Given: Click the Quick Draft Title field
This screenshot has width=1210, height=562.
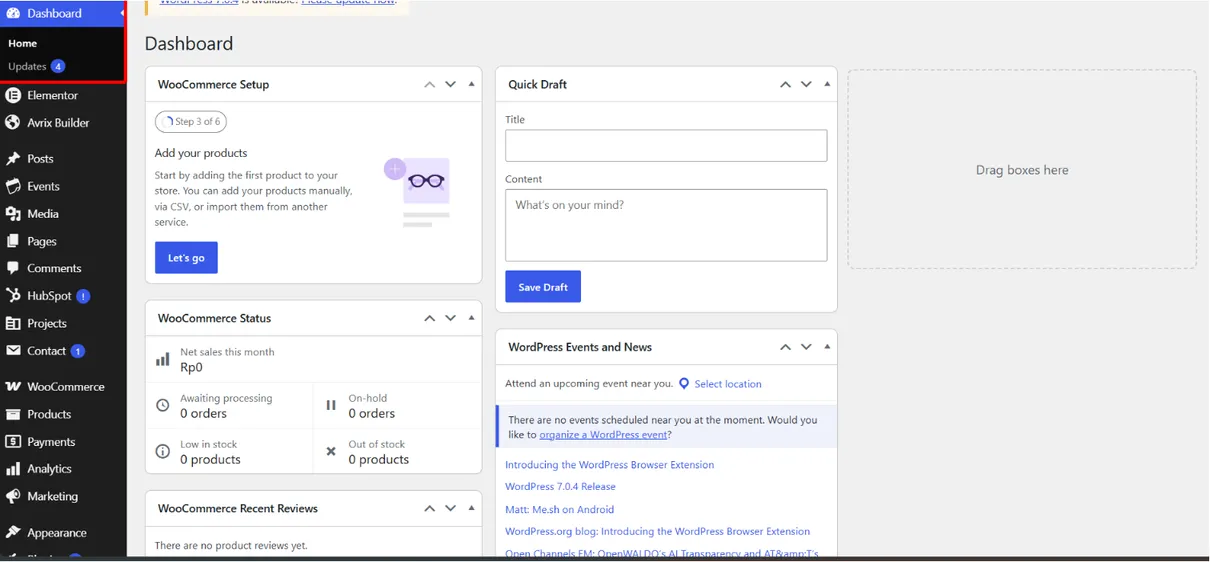Looking at the screenshot, I should click(x=666, y=145).
